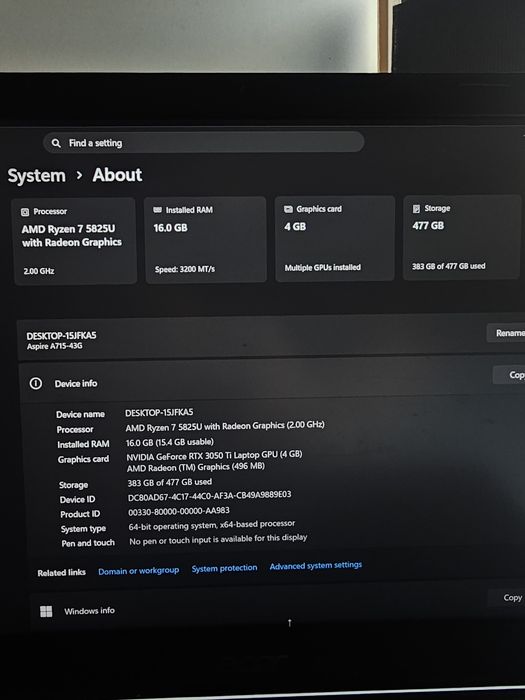Copy the Device info details
Viewport: 525px width, 700px height.
[x=510, y=375]
